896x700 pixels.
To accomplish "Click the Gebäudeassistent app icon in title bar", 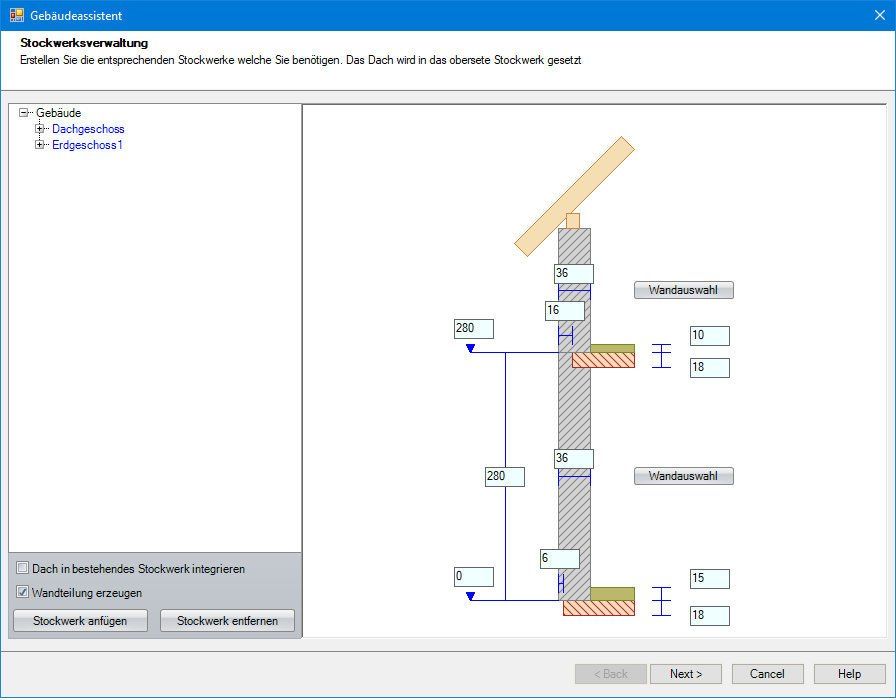I will click(16, 16).
